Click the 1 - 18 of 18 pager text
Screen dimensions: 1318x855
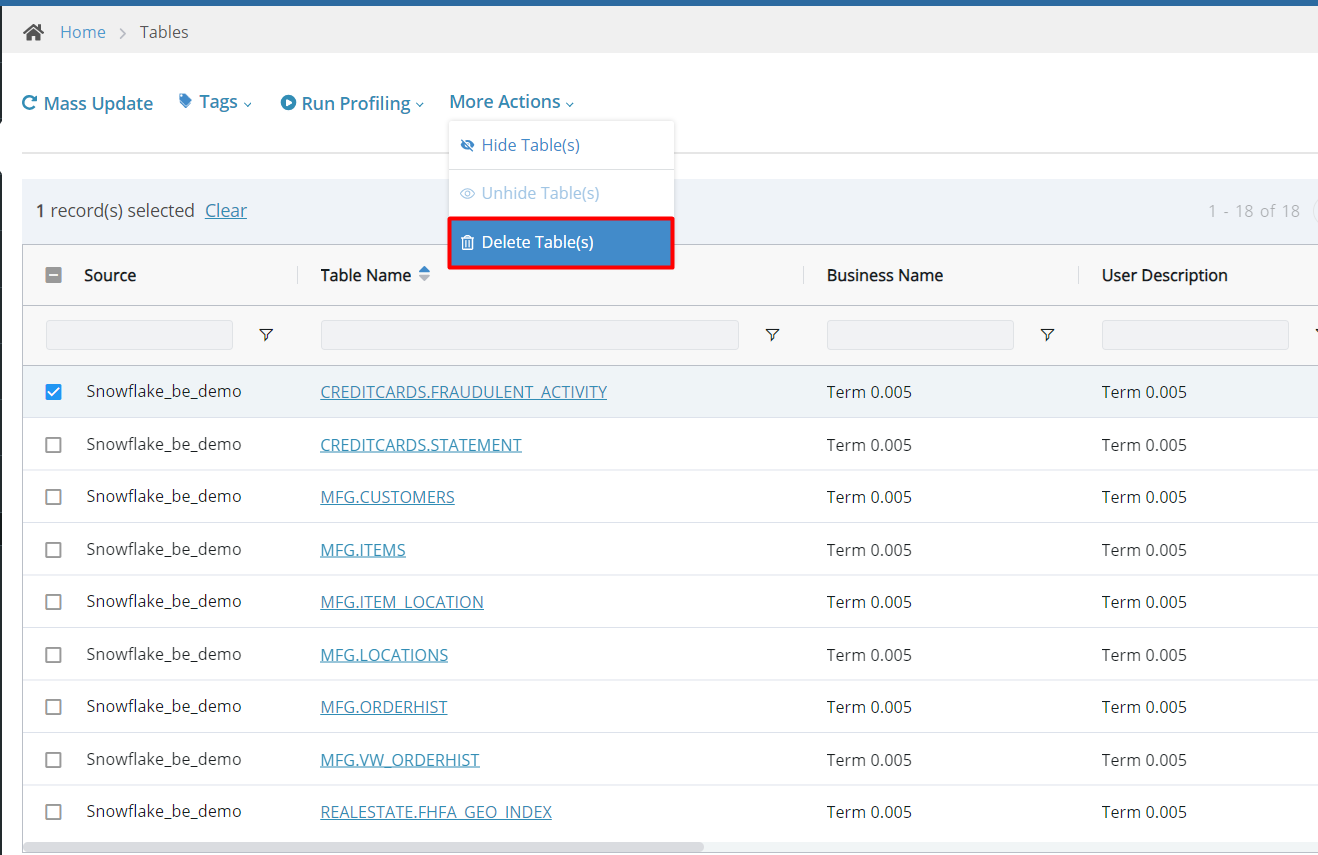tap(1254, 211)
